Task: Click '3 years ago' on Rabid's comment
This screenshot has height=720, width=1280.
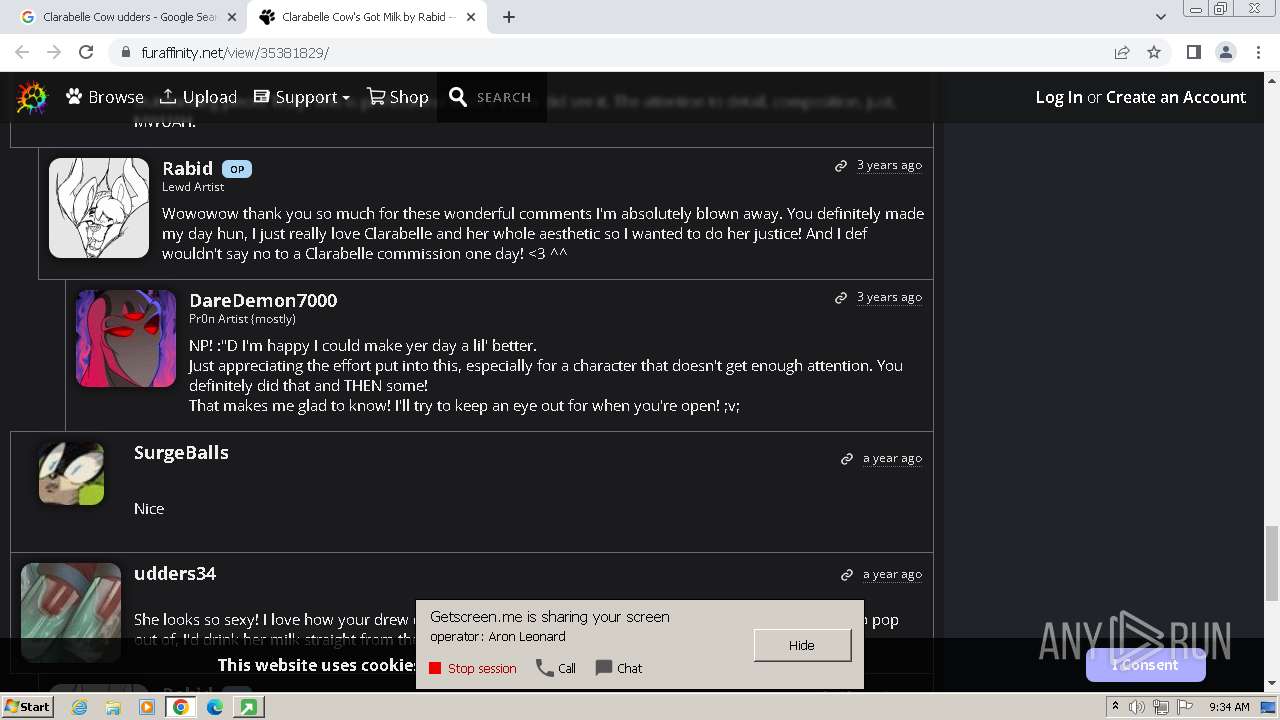Action: point(889,165)
